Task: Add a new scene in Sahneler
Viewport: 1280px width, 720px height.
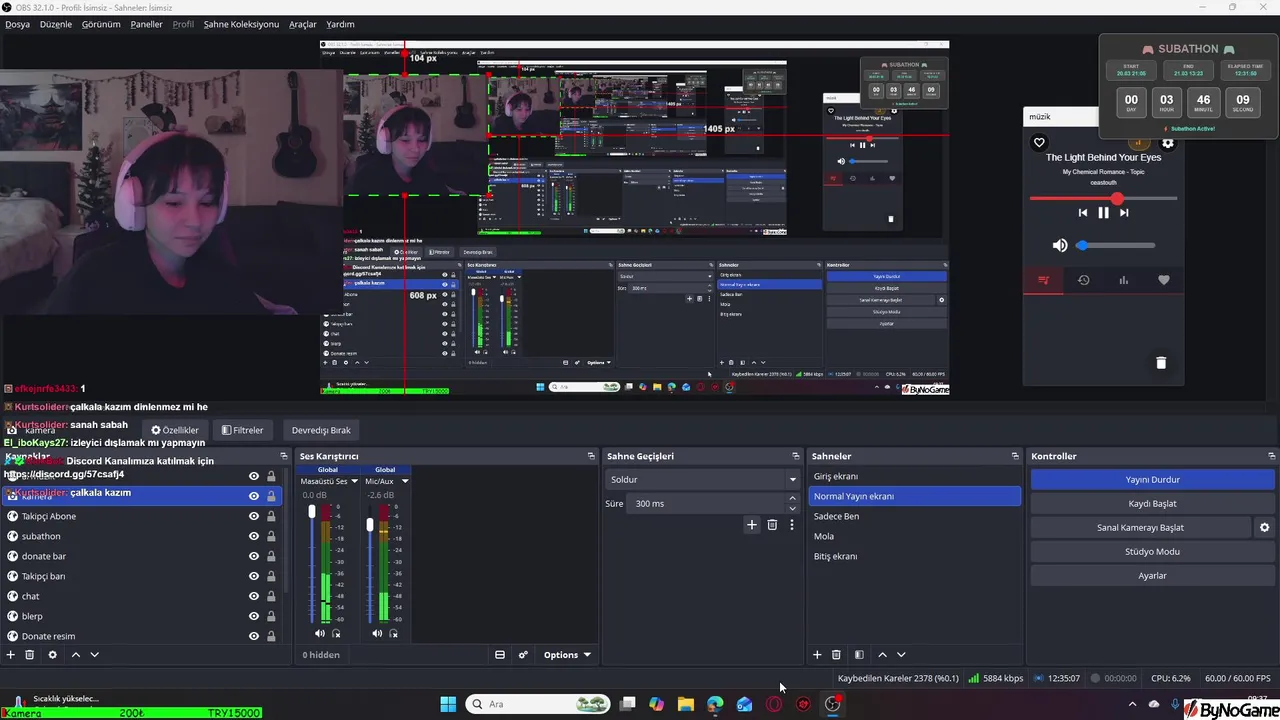Action: (817, 655)
